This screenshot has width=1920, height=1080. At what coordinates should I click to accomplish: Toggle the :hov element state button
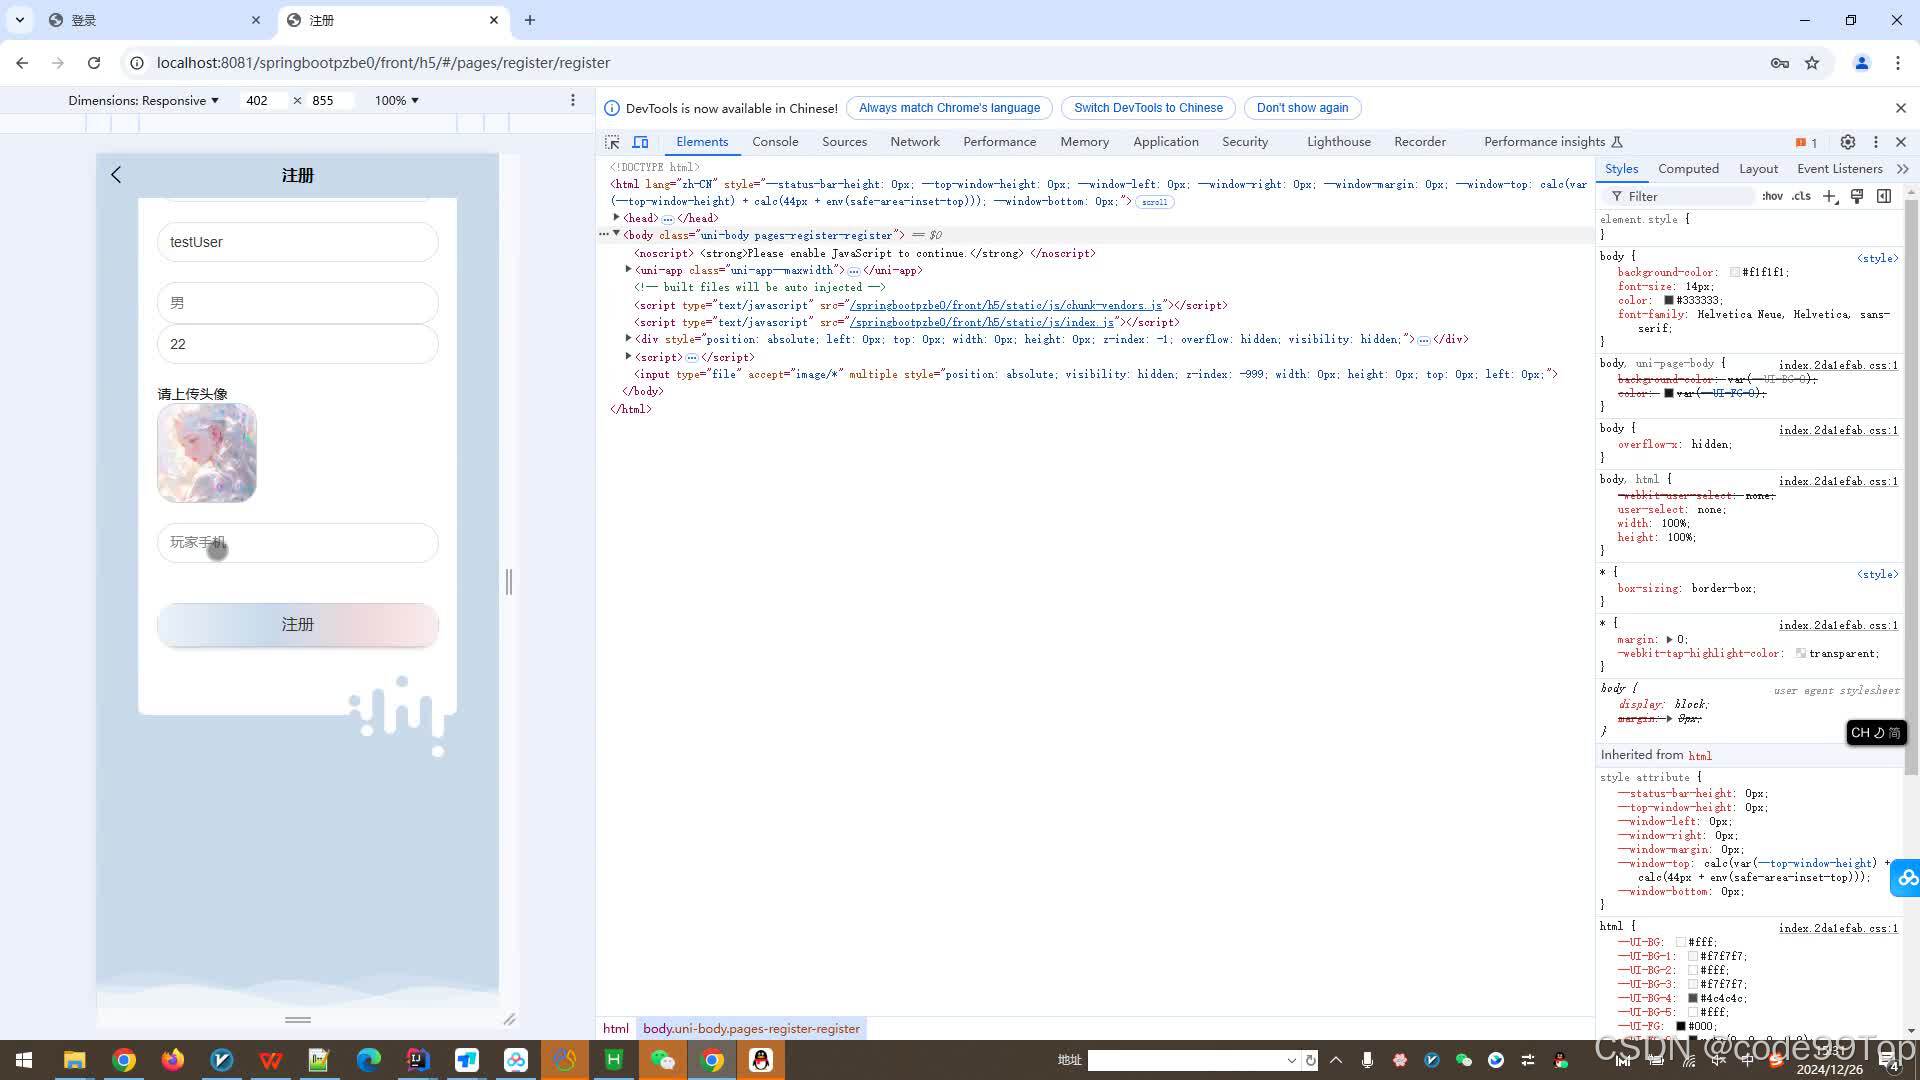point(1772,196)
